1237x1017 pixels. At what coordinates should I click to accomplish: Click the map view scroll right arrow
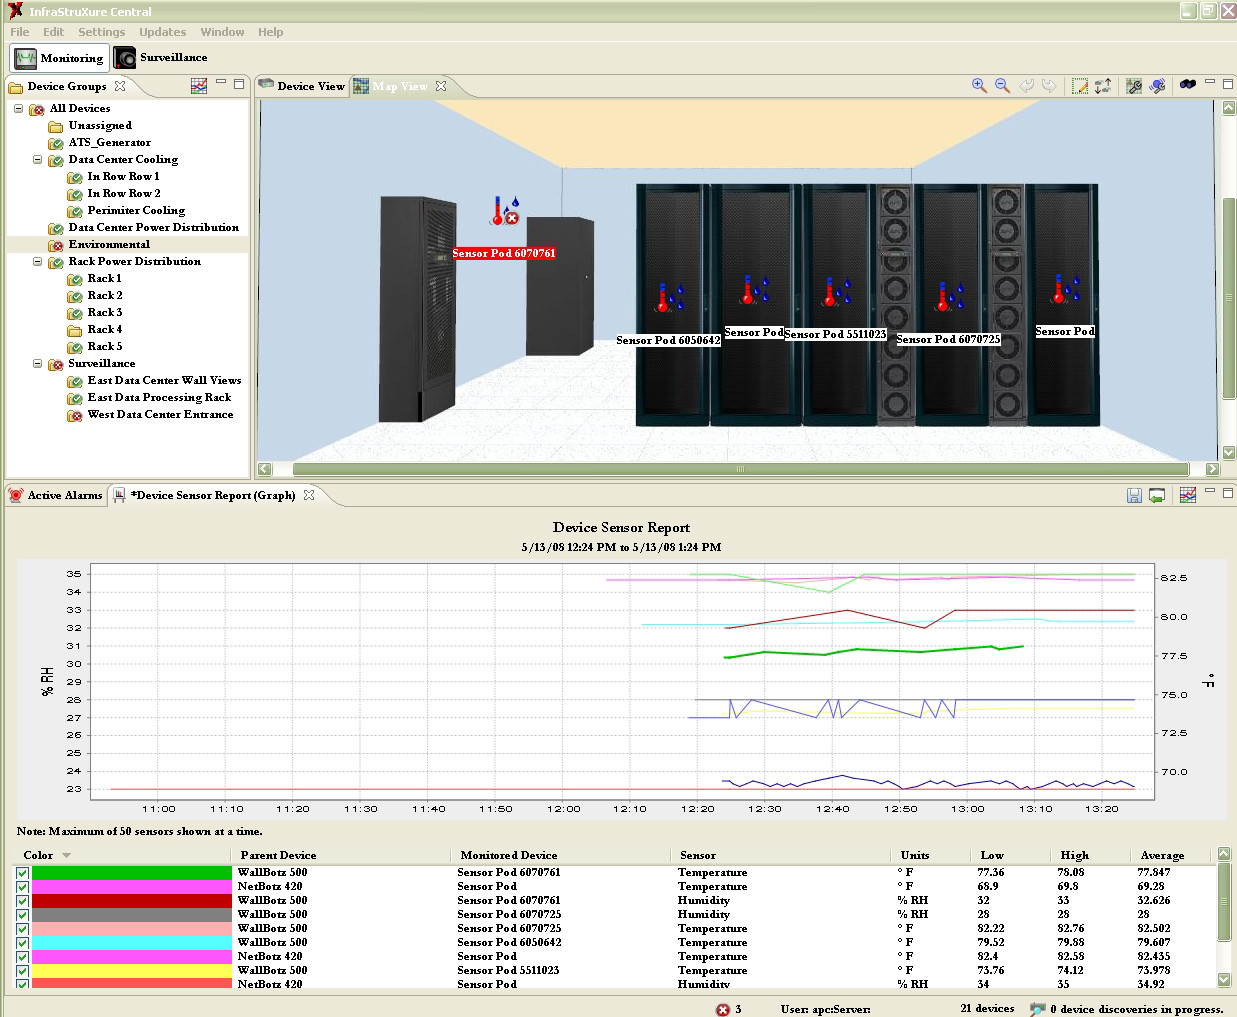pos(1212,469)
